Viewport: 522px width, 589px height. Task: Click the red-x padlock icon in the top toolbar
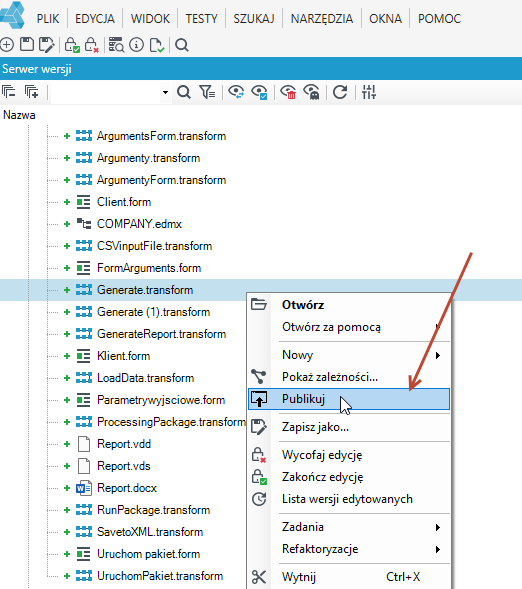pos(92,45)
